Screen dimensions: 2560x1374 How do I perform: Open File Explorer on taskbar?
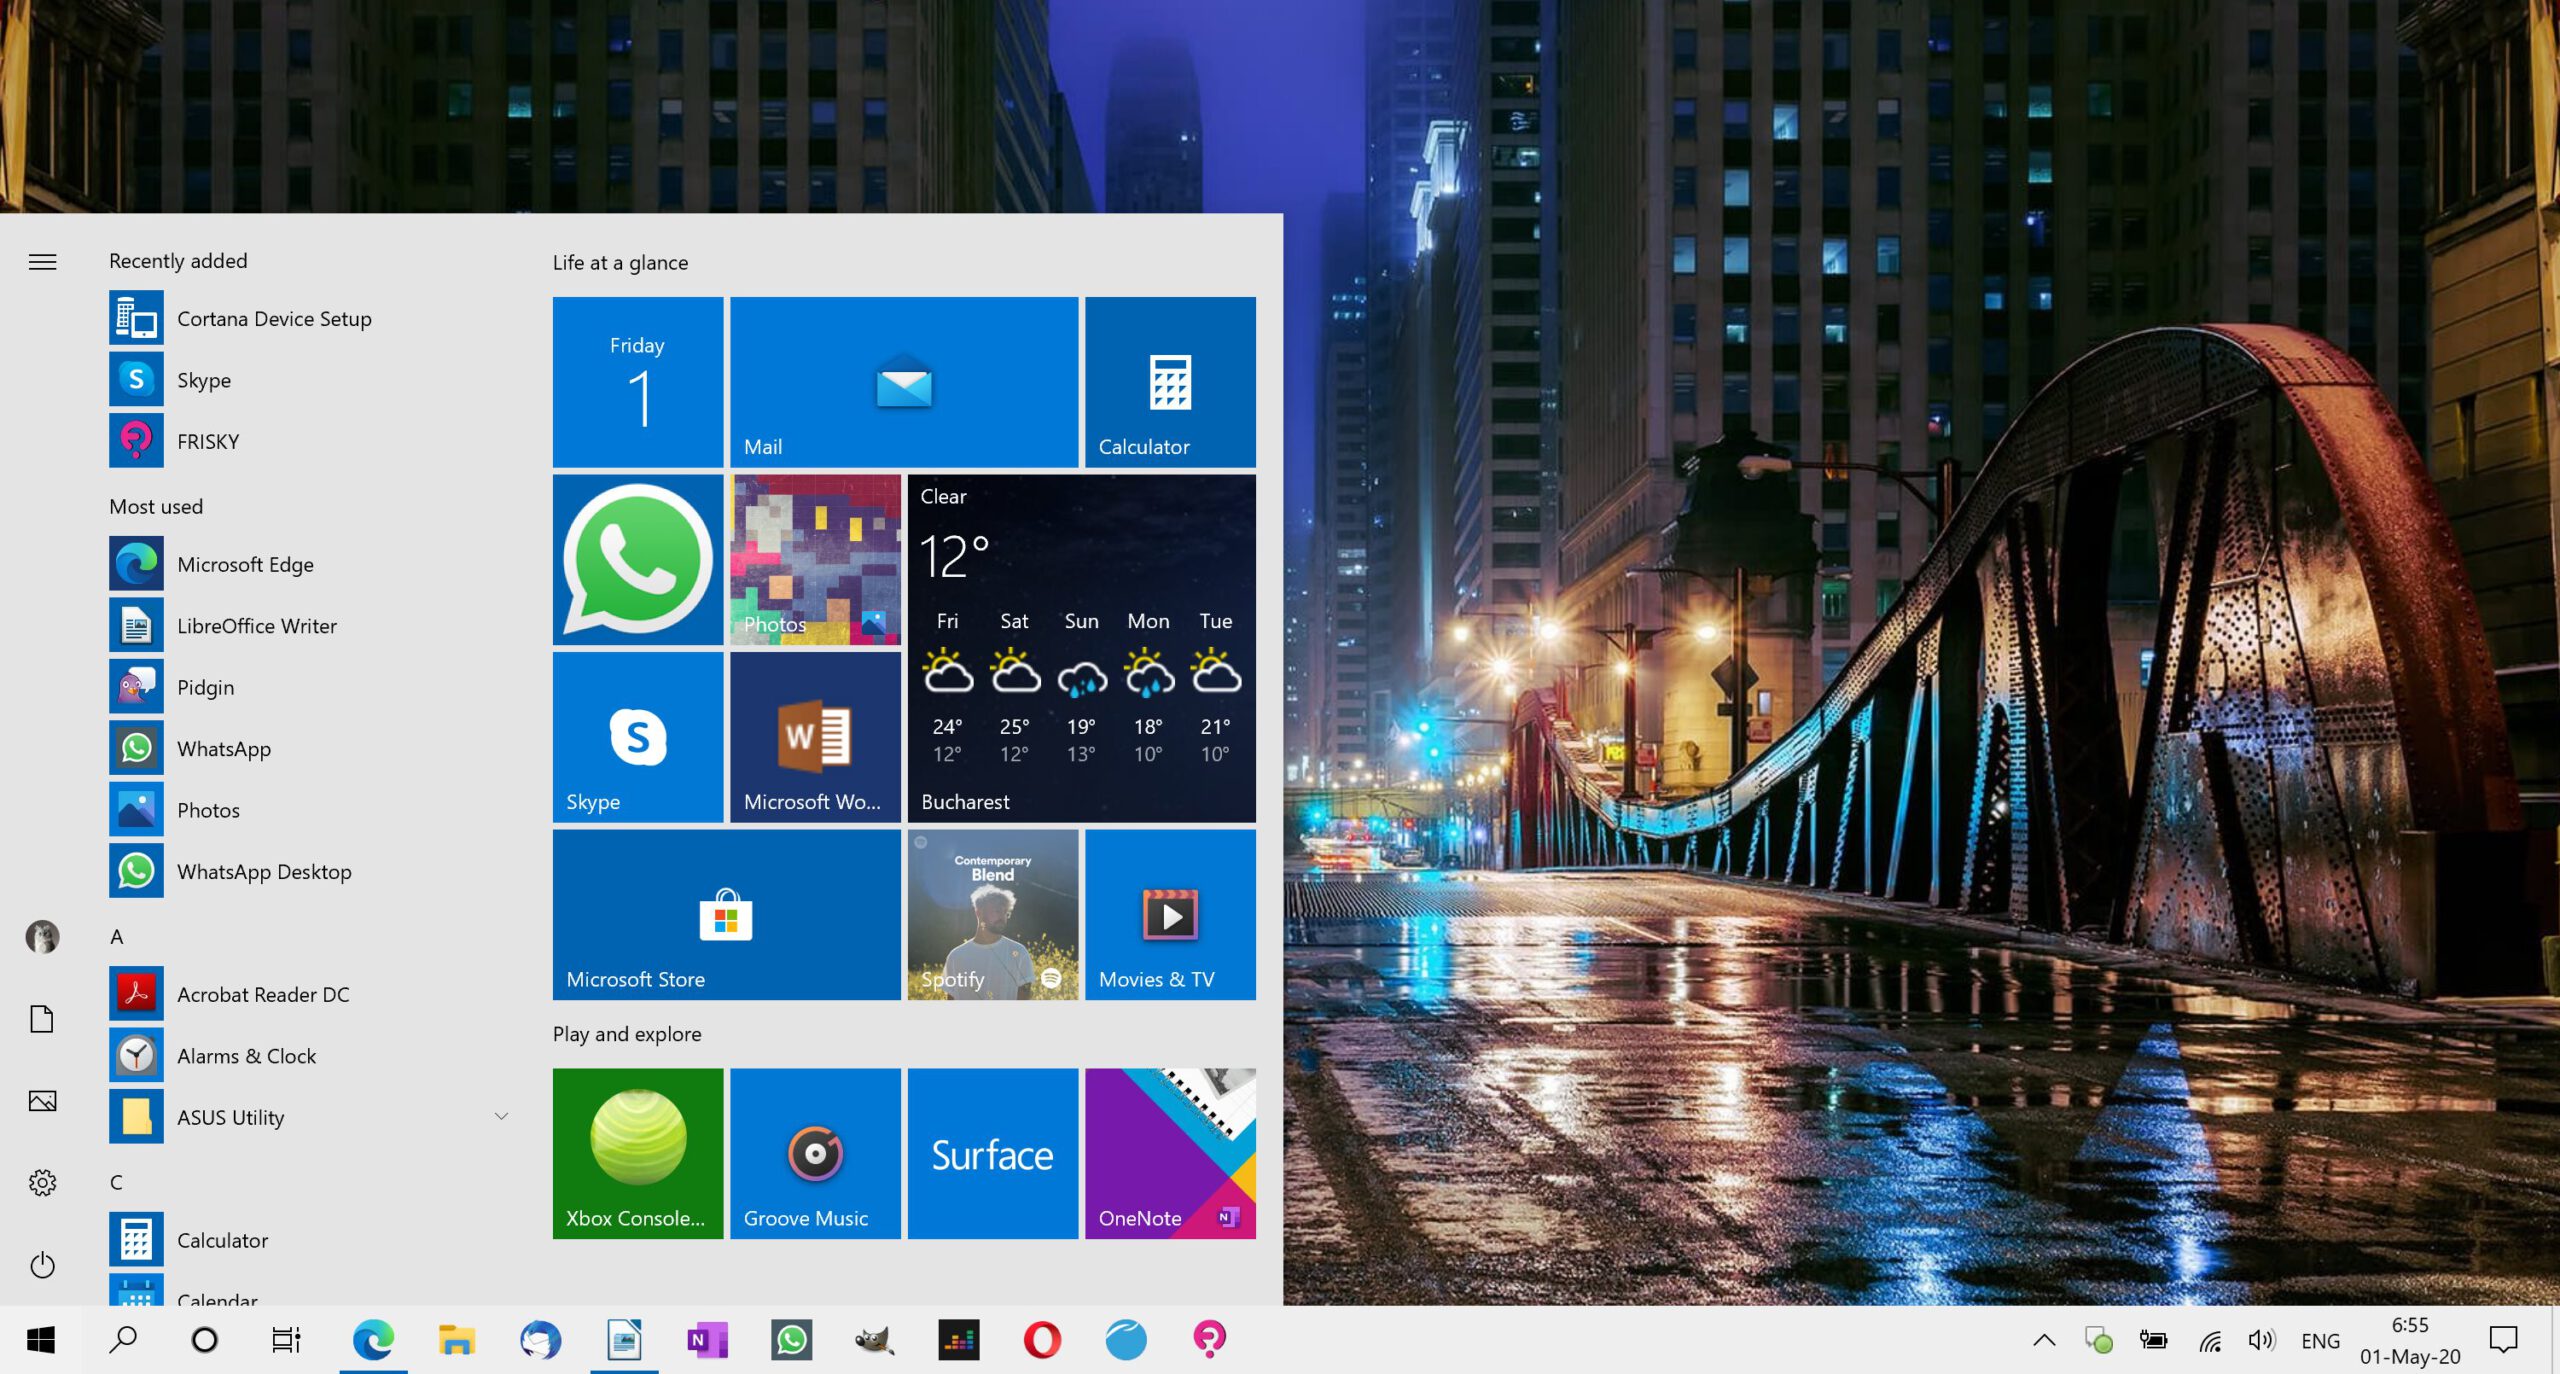[457, 1340]
